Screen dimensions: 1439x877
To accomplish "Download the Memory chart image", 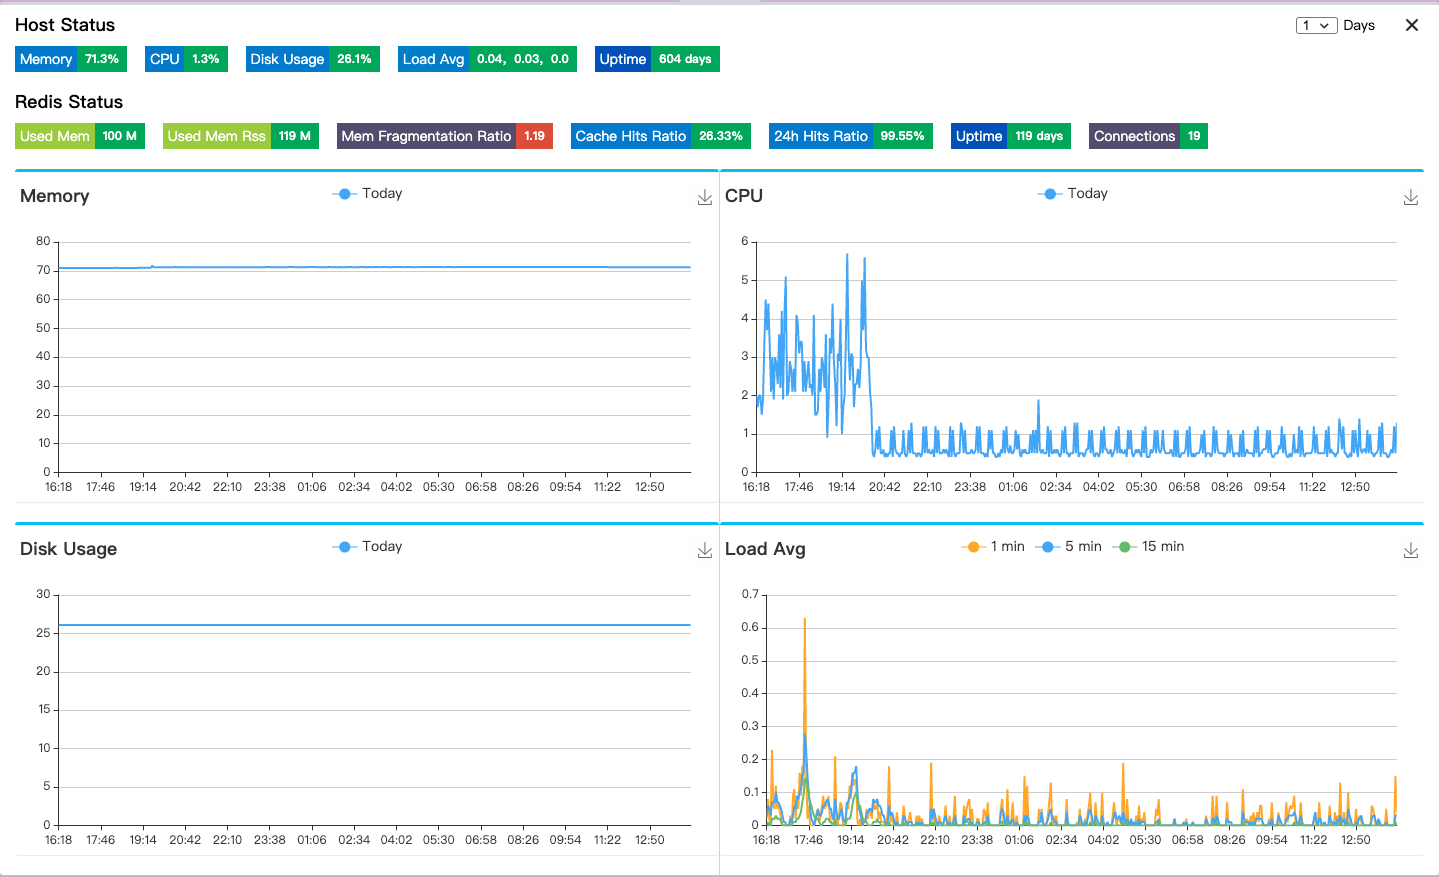I will (705, 198).
